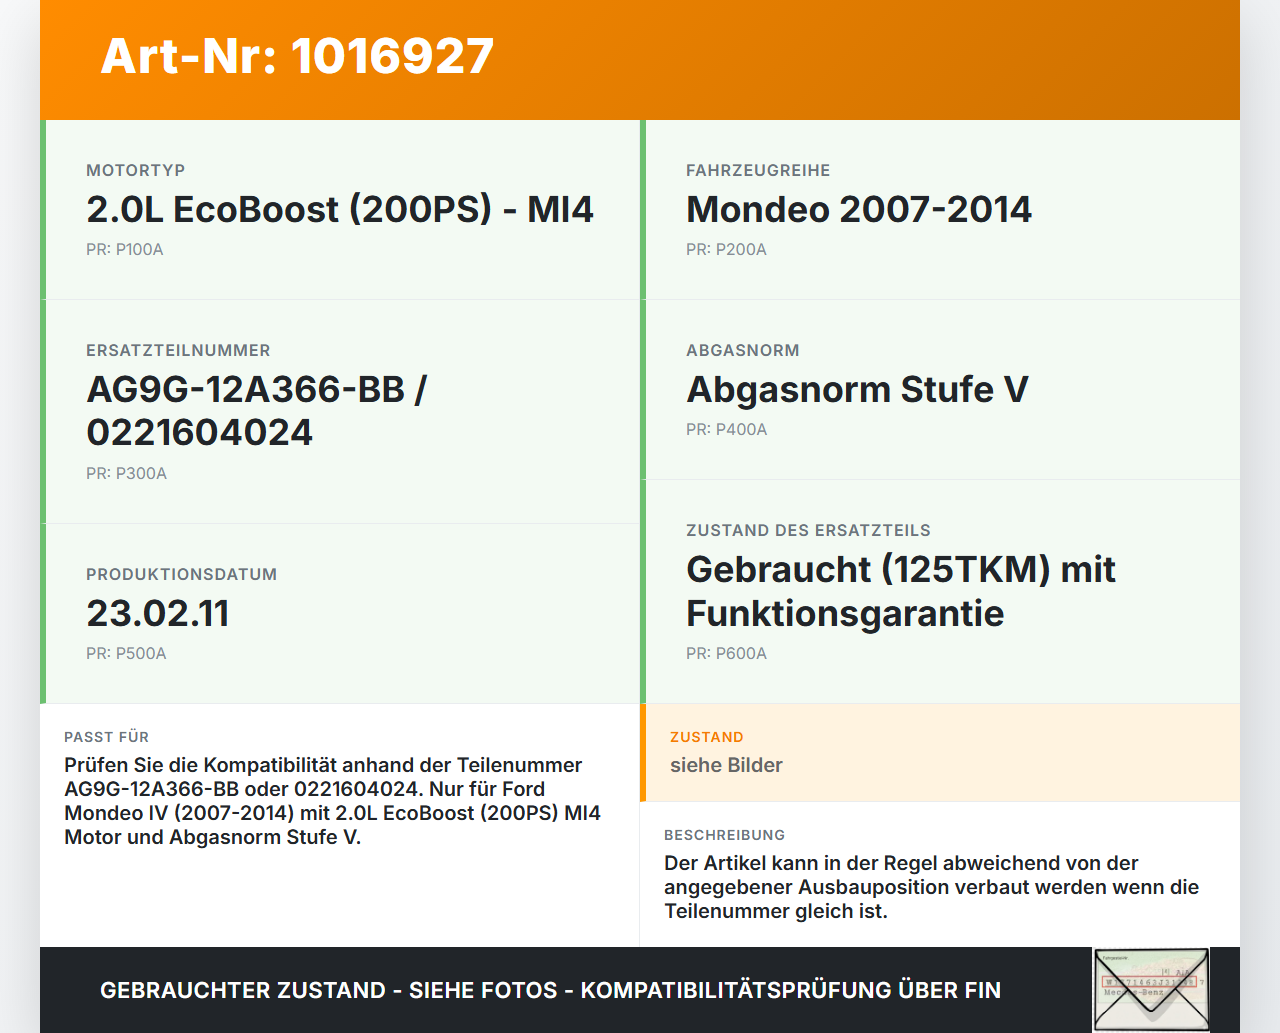The image size is (1280, 1033).
Task: Click the Beschreibung description text
Action: pos(932,887)
